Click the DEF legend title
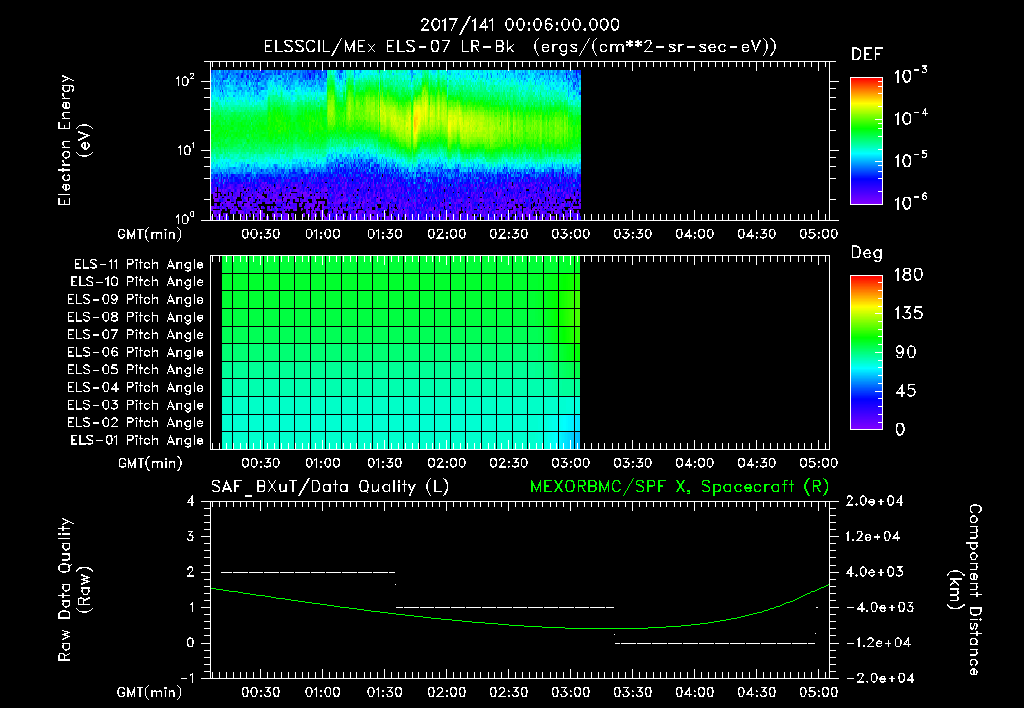The width and height of the screenshot is (1024, 708). click(x=867, y=55)
